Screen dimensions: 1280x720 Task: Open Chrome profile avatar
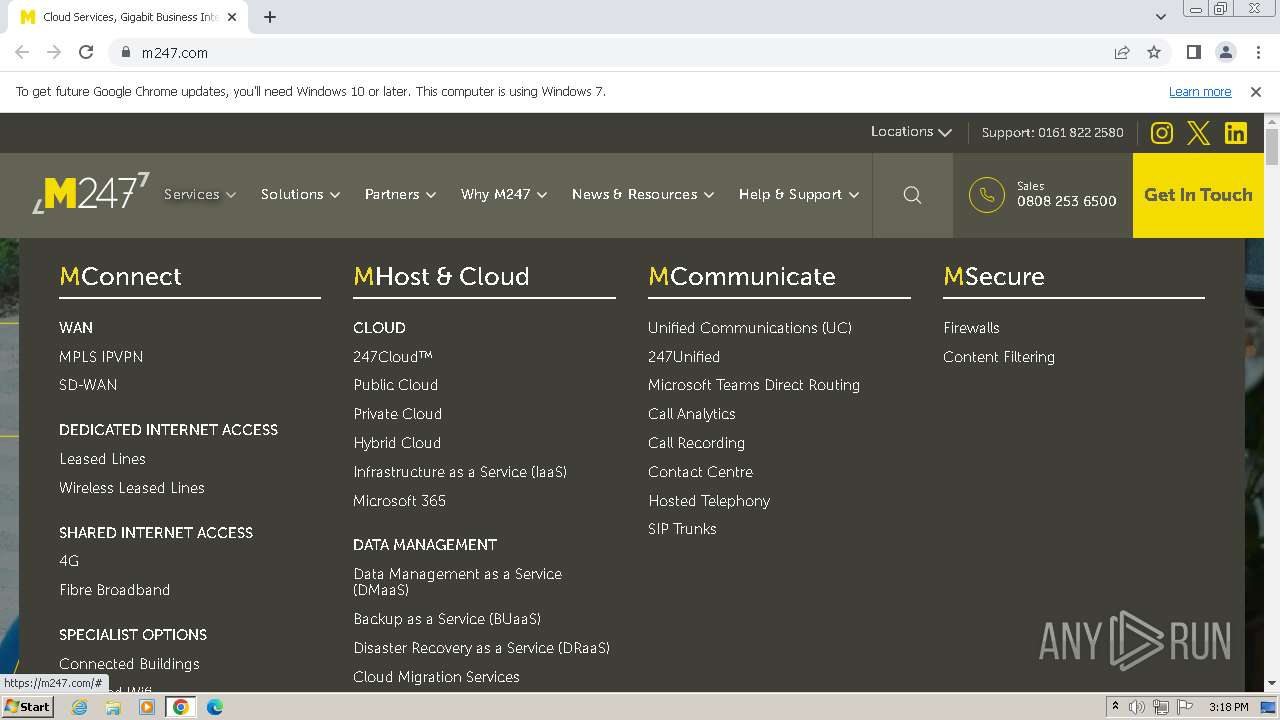tap(1225, 52)
